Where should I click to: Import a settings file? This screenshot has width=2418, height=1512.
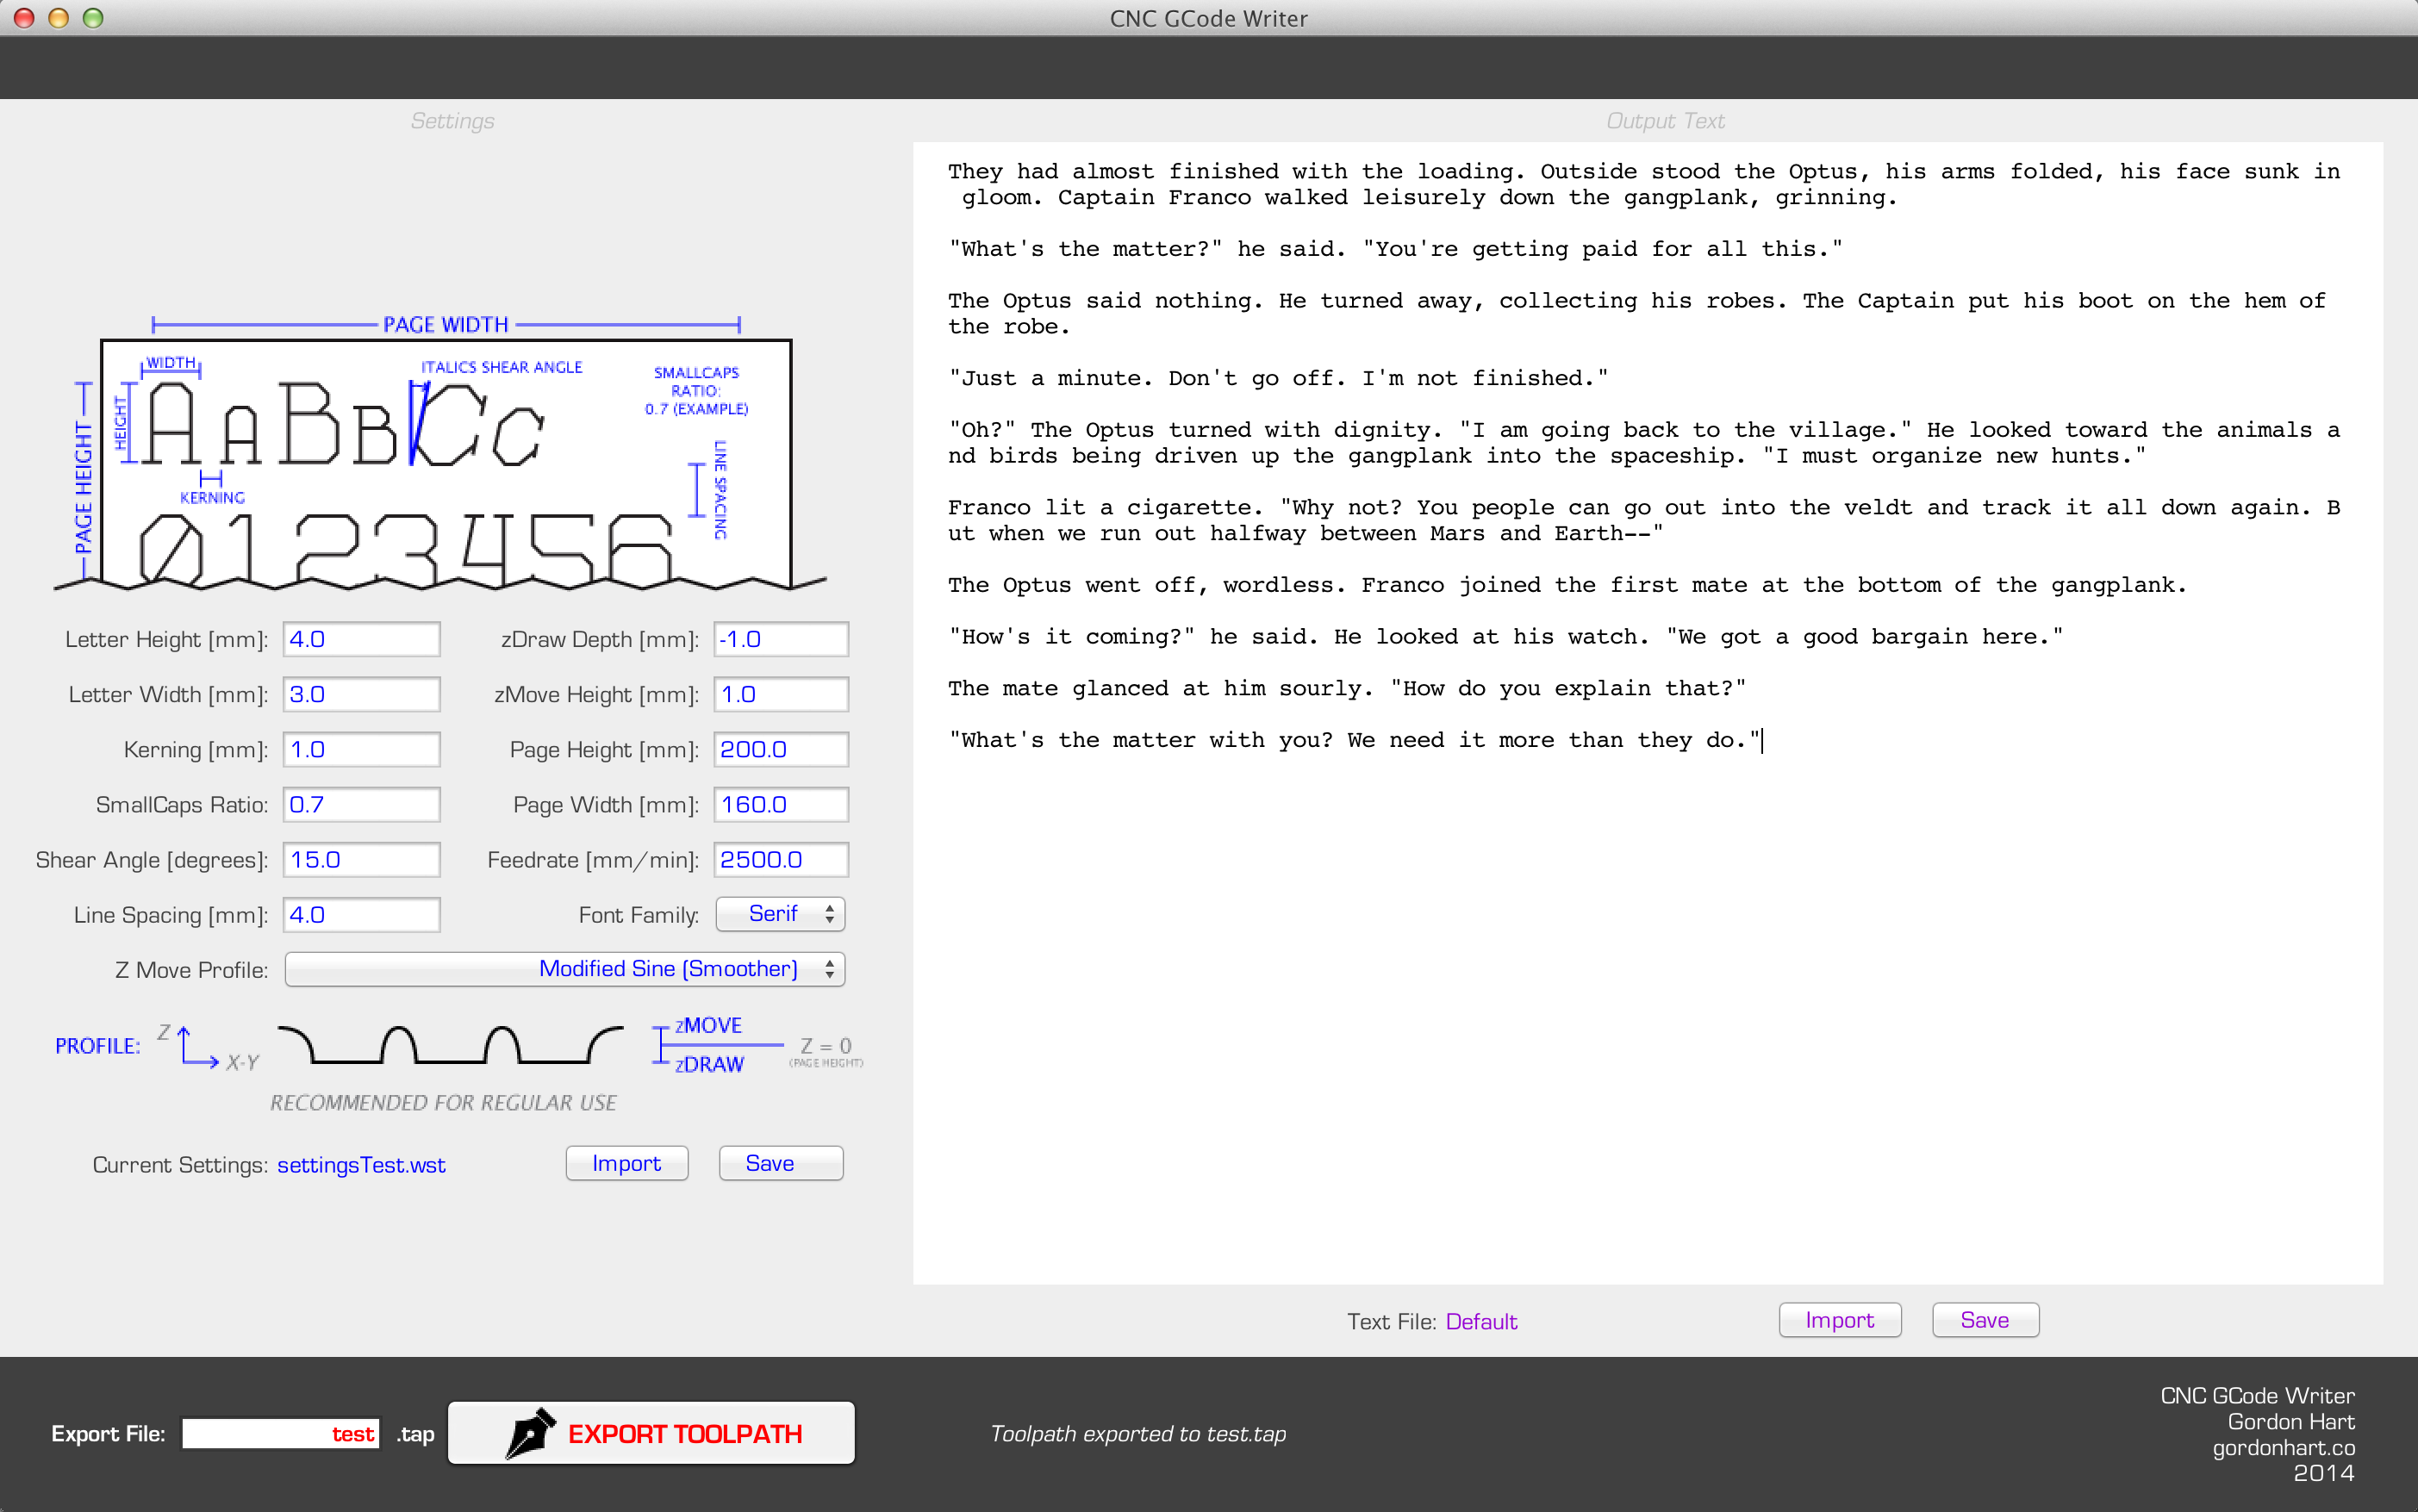[626, 1163]
